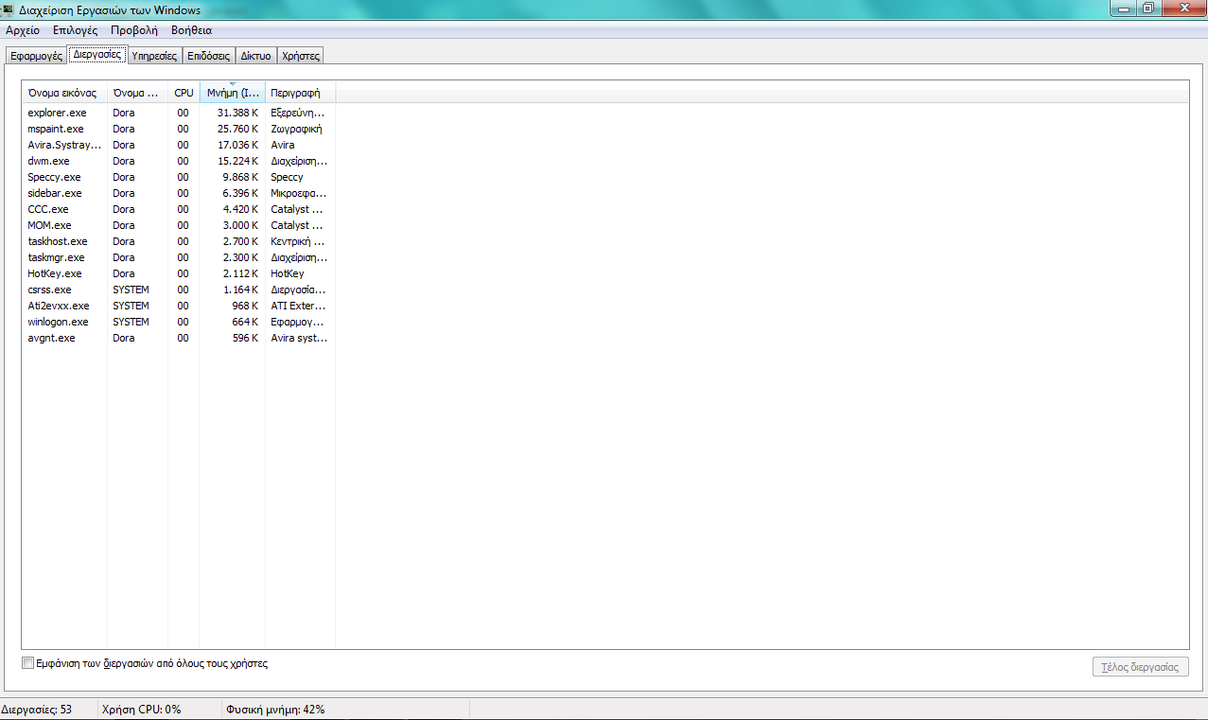Click the Ζωγραφική description cell
This screenshot has height=720, width=1208.
[296, 129]
